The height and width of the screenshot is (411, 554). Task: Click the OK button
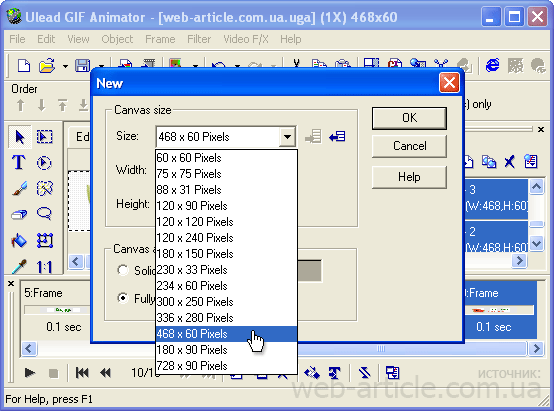click(409, 118)
